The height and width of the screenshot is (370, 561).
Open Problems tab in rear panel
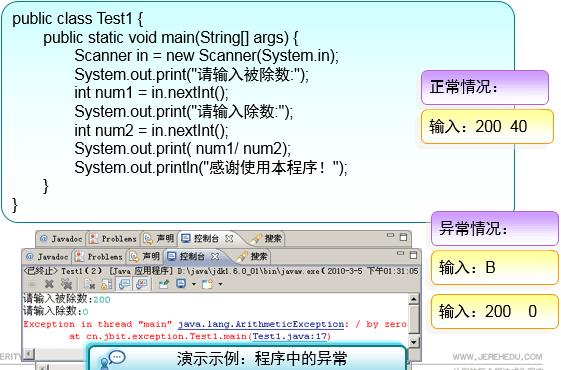coord(113,238)
